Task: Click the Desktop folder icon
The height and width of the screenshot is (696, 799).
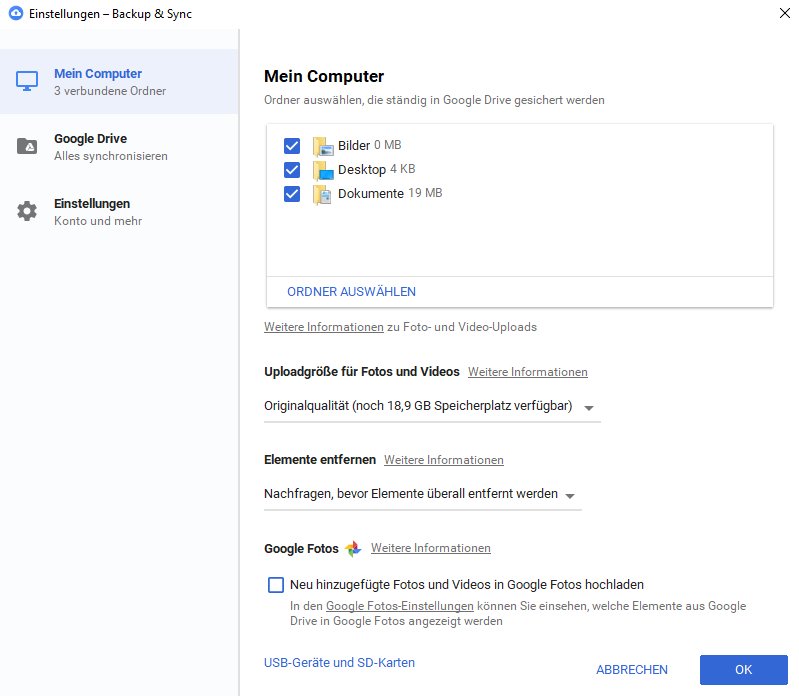Action: coord(323,170)
